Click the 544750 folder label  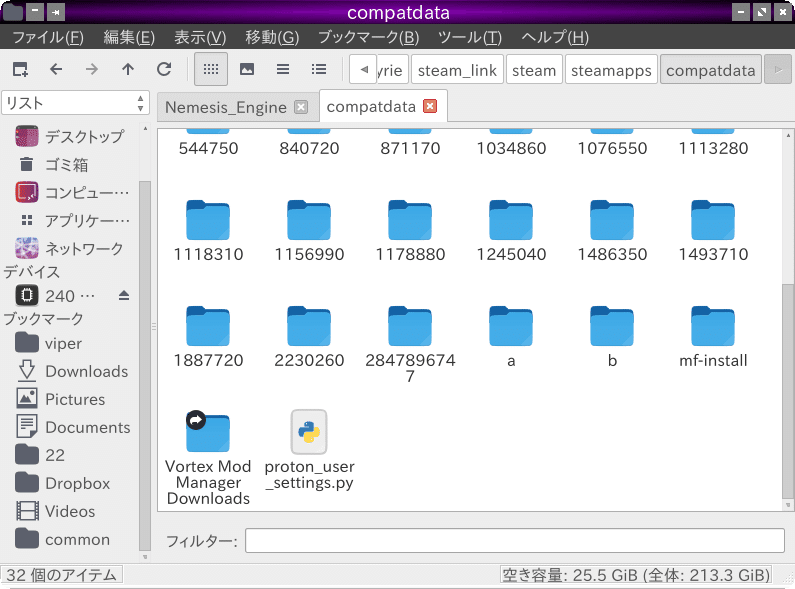[x=208, y=148]
